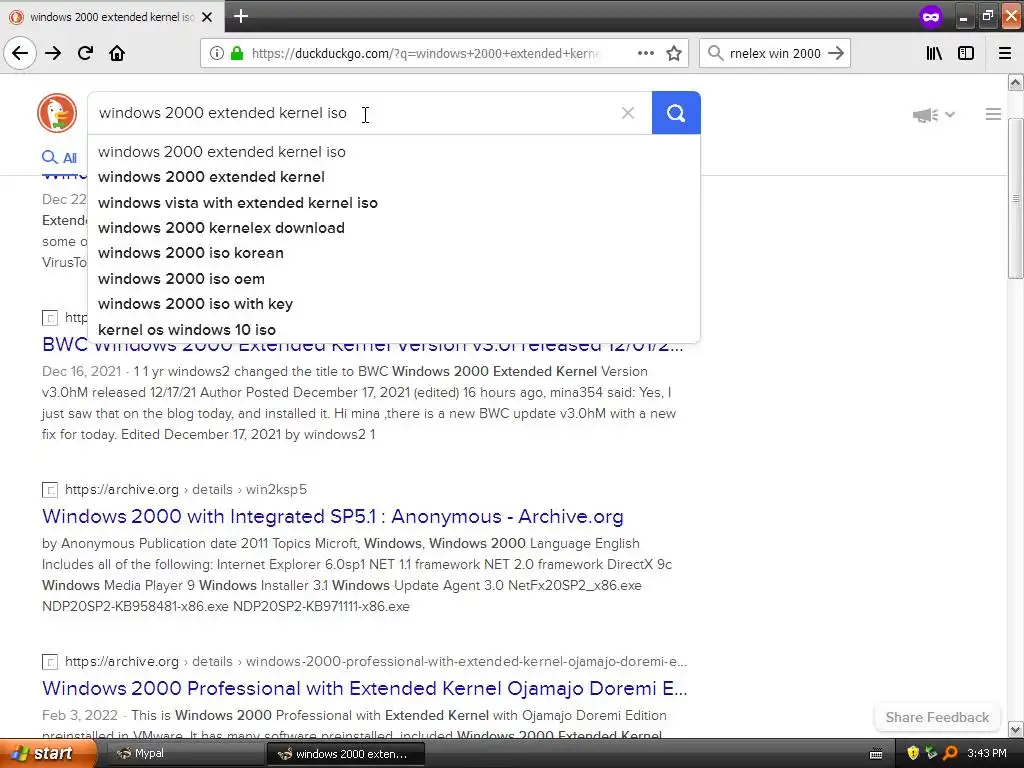
Task: Select suggestion 'windows 2000 iso oem'
Action: pos(394,279)
